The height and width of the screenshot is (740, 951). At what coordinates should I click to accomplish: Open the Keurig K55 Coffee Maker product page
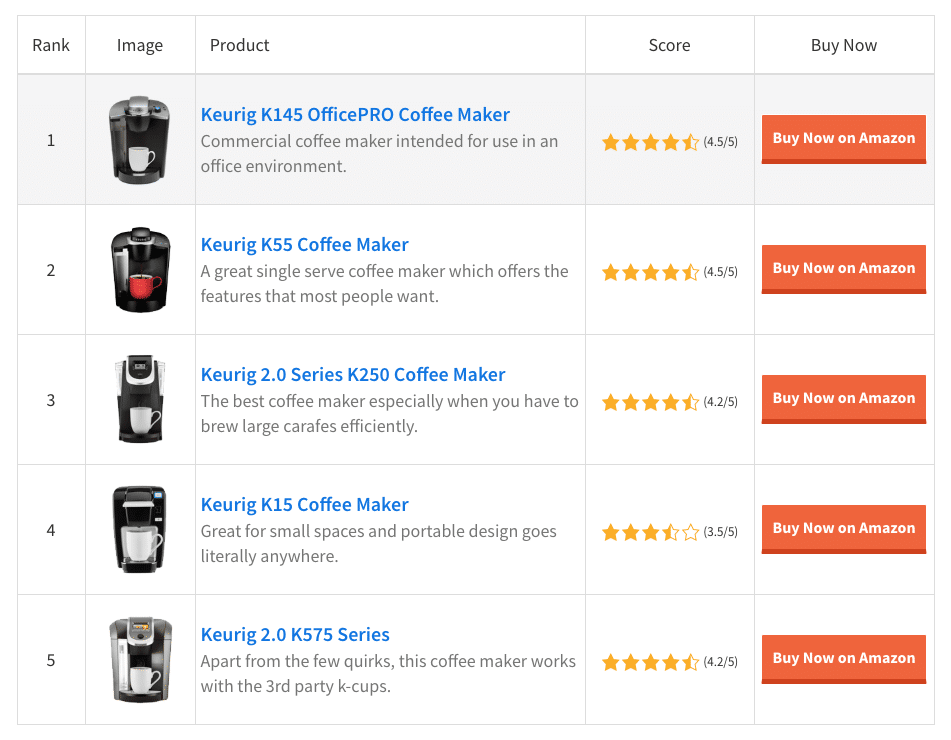[x=304, y=244]
